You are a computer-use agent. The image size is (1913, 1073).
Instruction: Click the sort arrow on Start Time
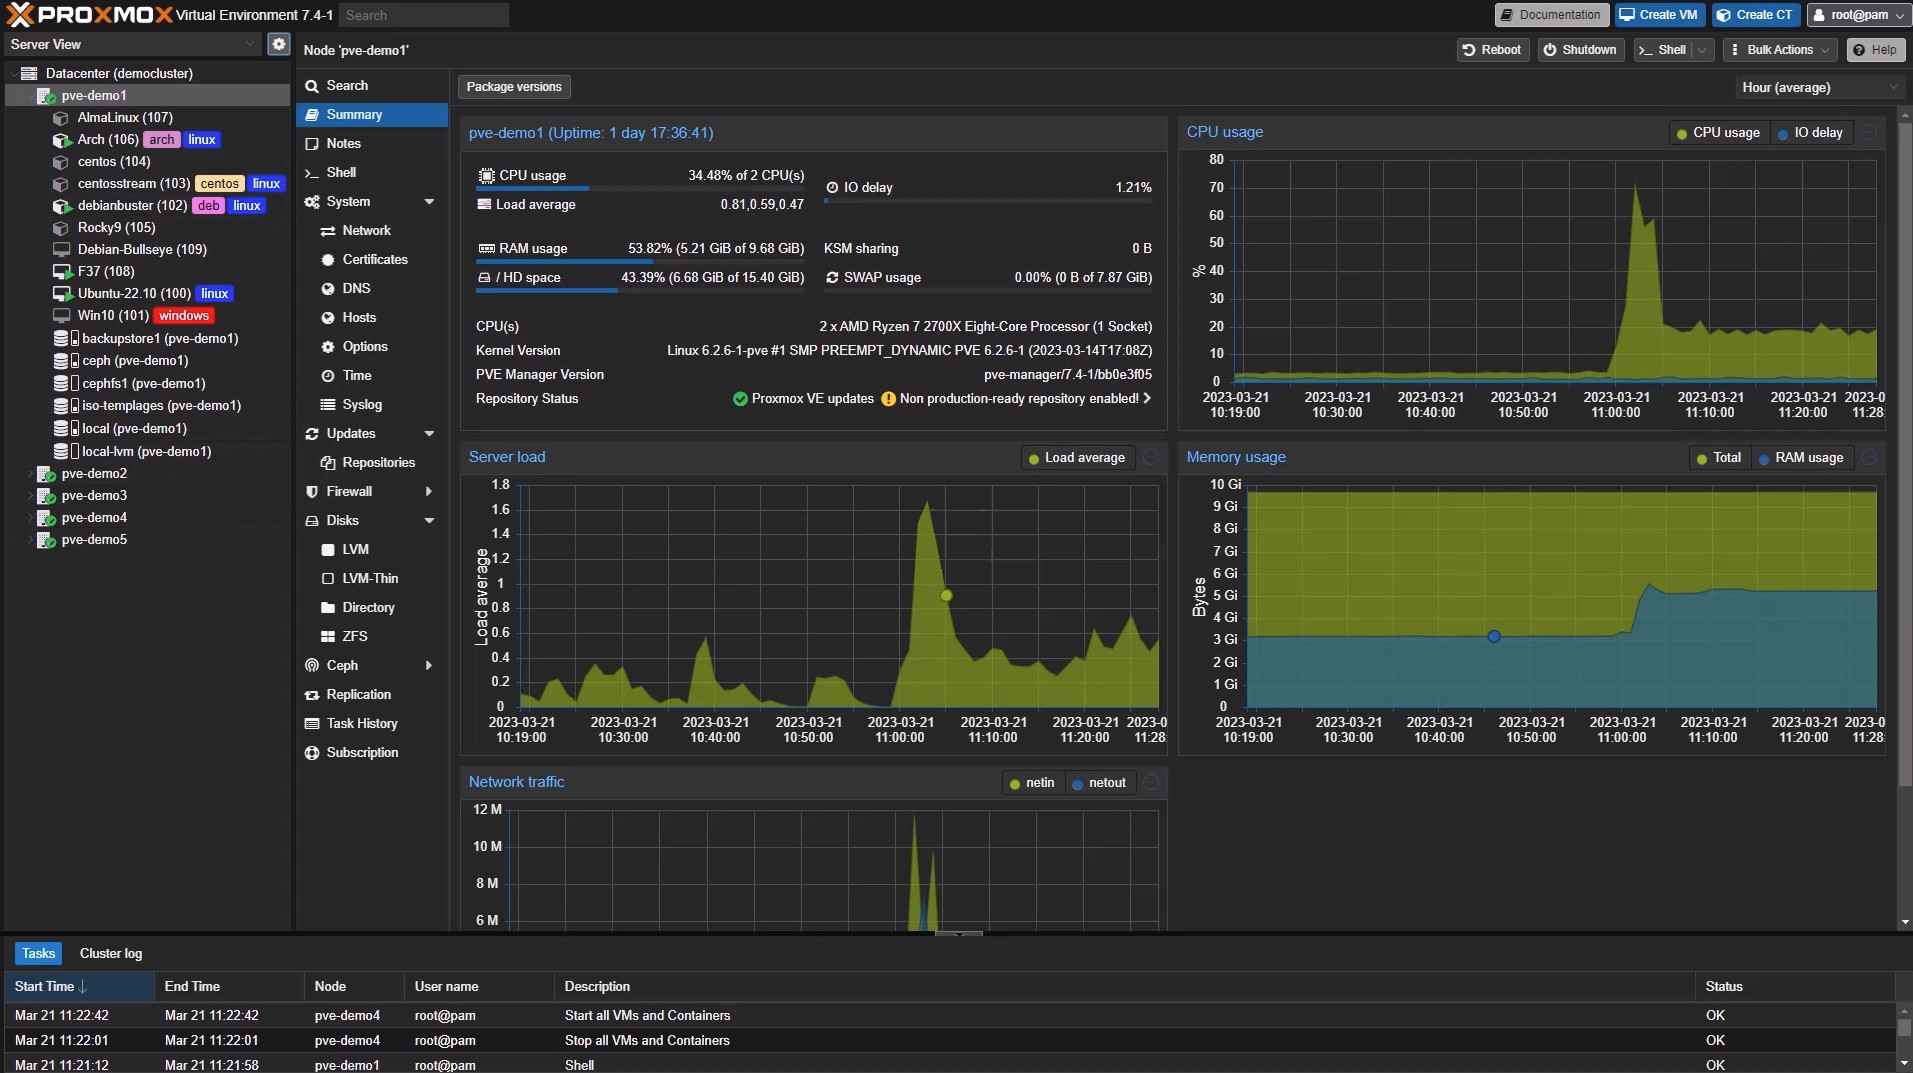point(83,986)
